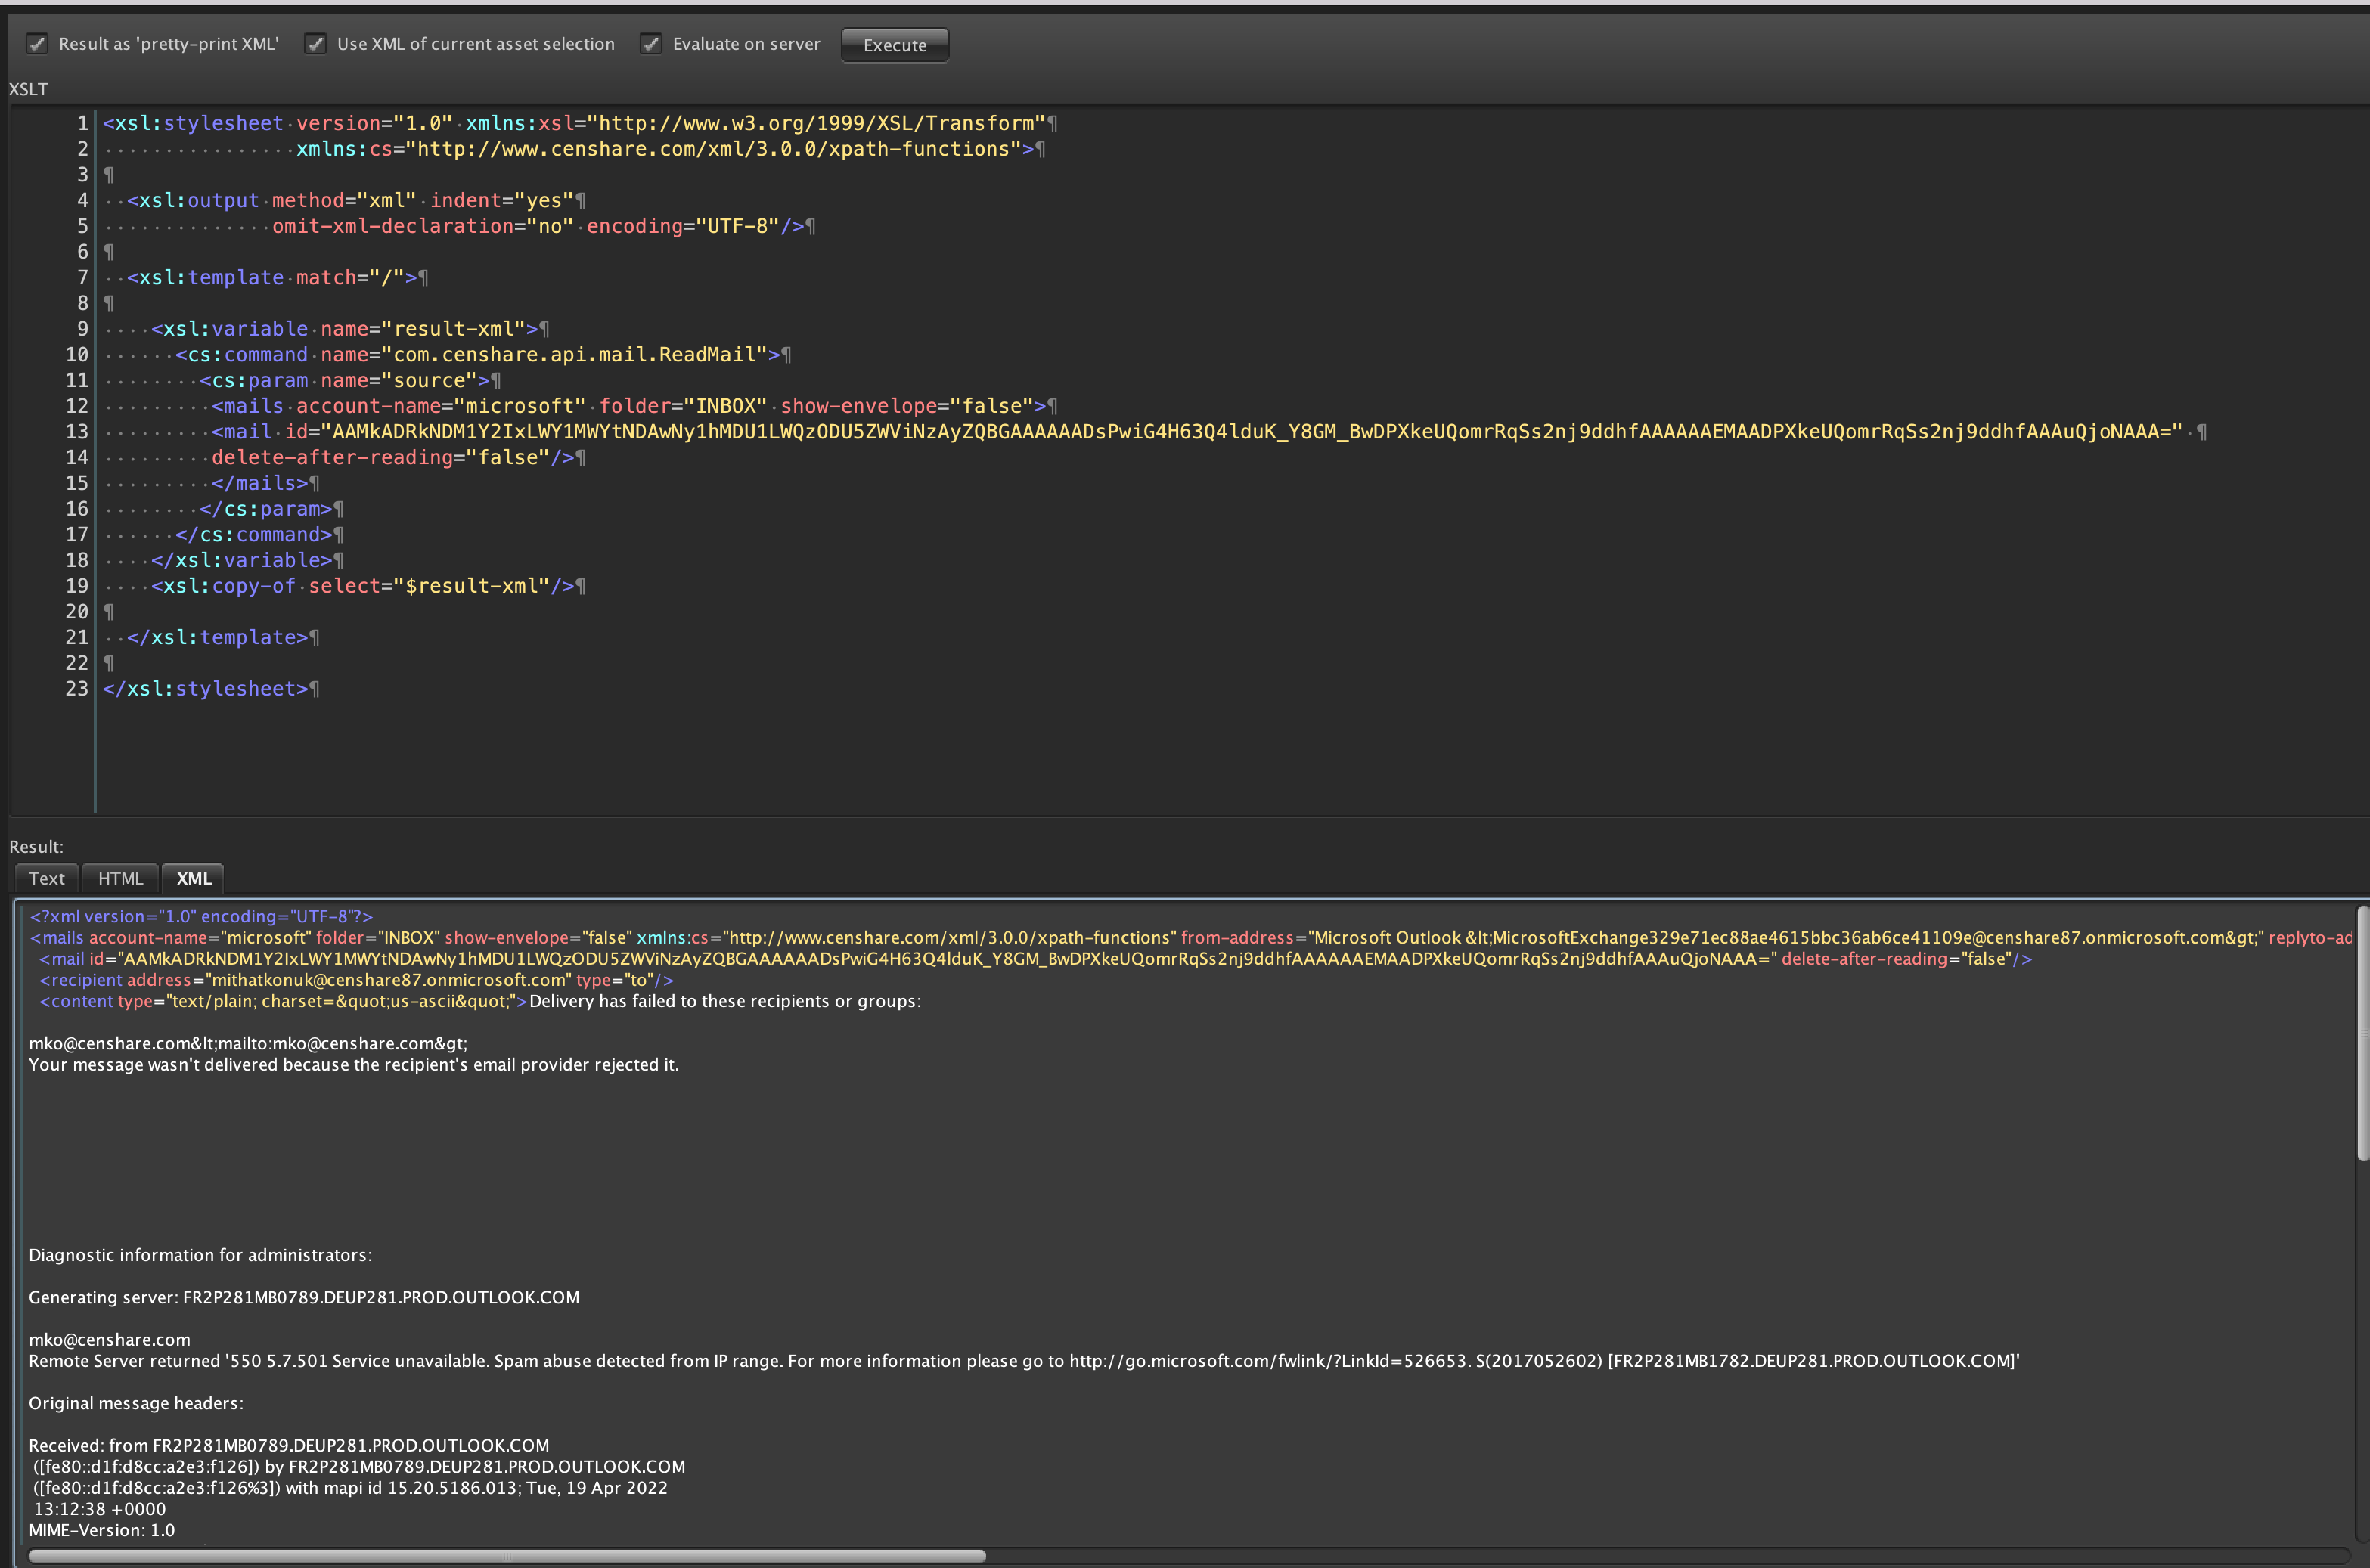The width and height of the screenshot is (2370, 1568).
Task: Select the mail id value on line 13
Action: 1250,431
